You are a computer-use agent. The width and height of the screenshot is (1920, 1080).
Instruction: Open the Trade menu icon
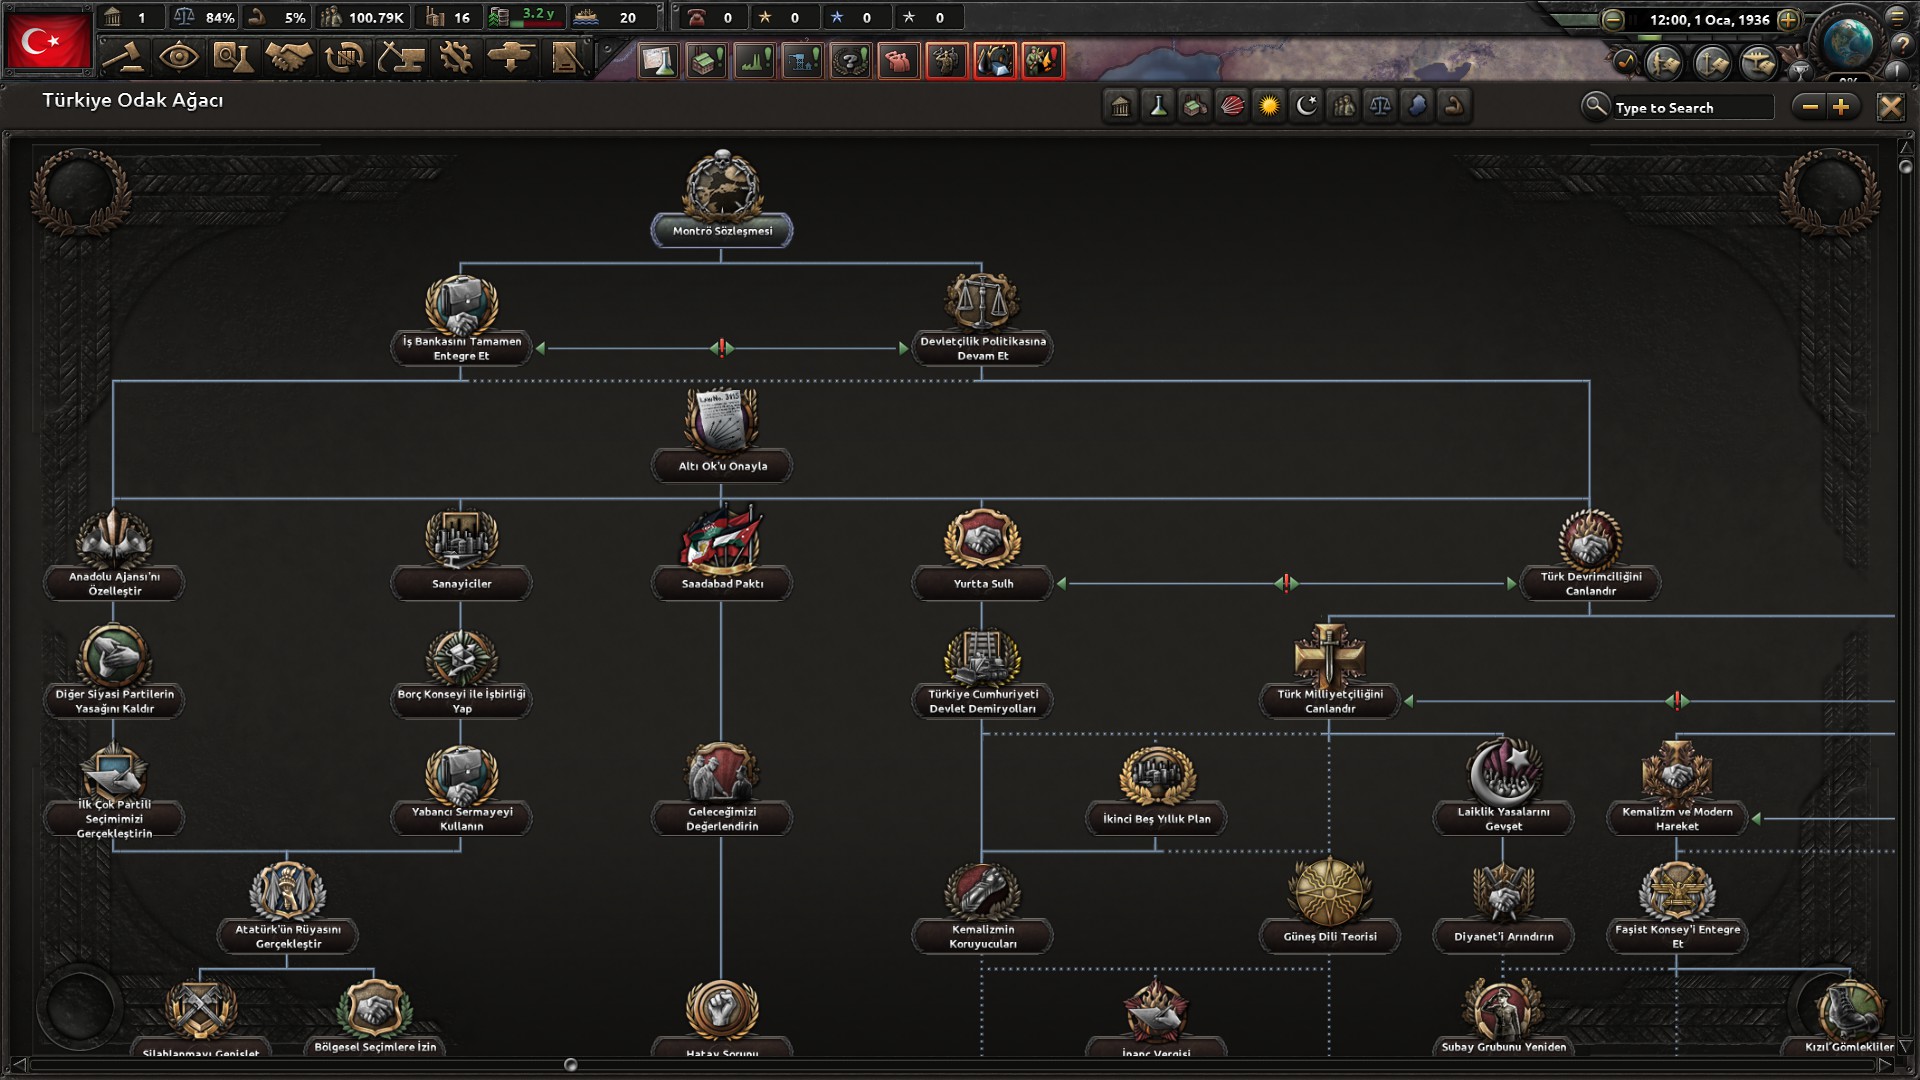344,58
